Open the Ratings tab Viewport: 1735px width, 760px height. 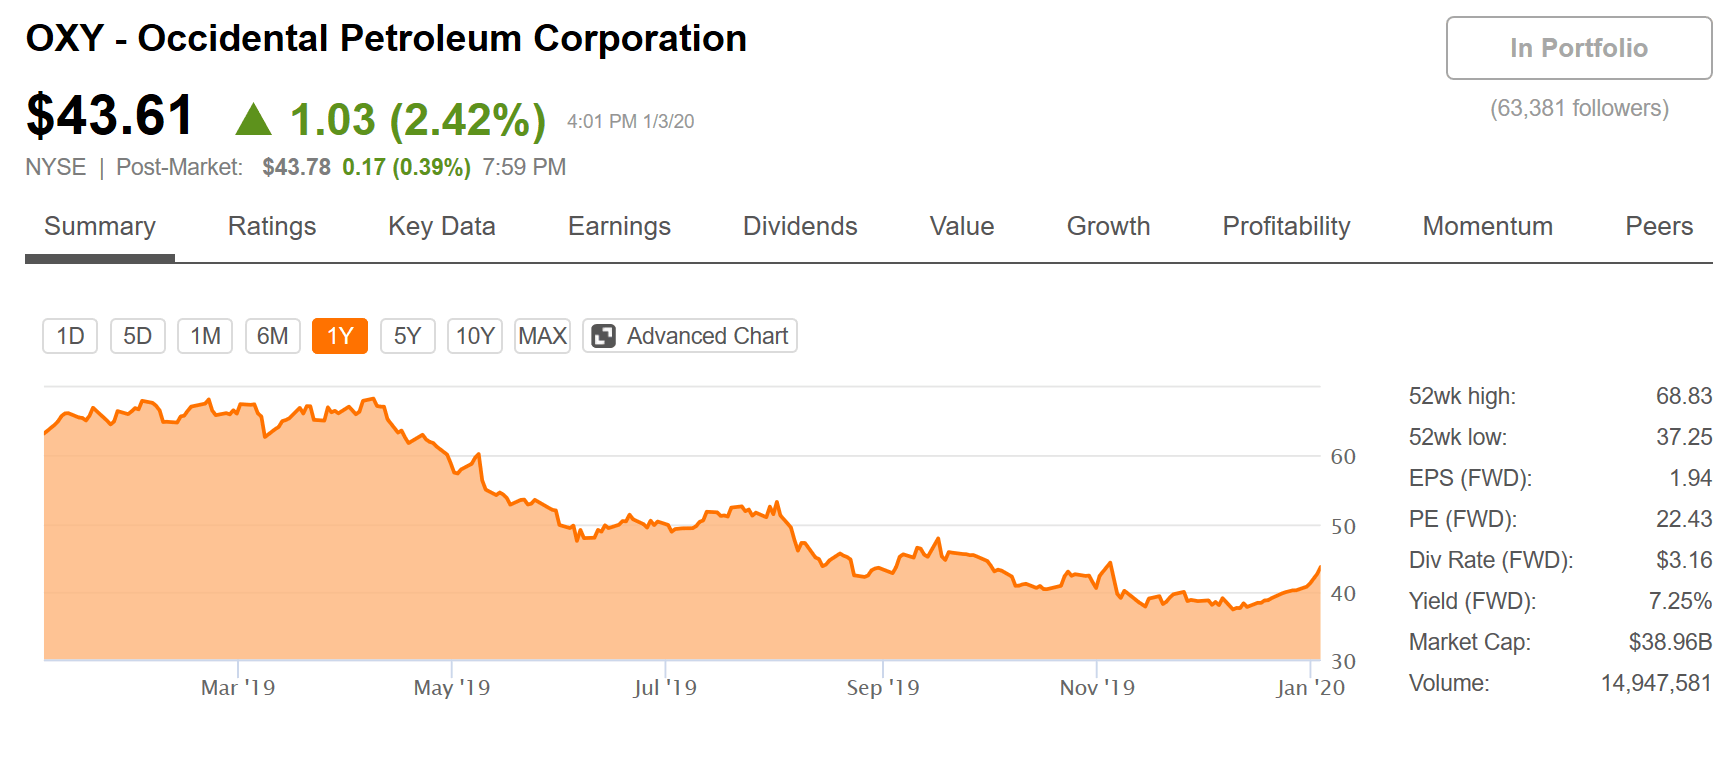272,227
